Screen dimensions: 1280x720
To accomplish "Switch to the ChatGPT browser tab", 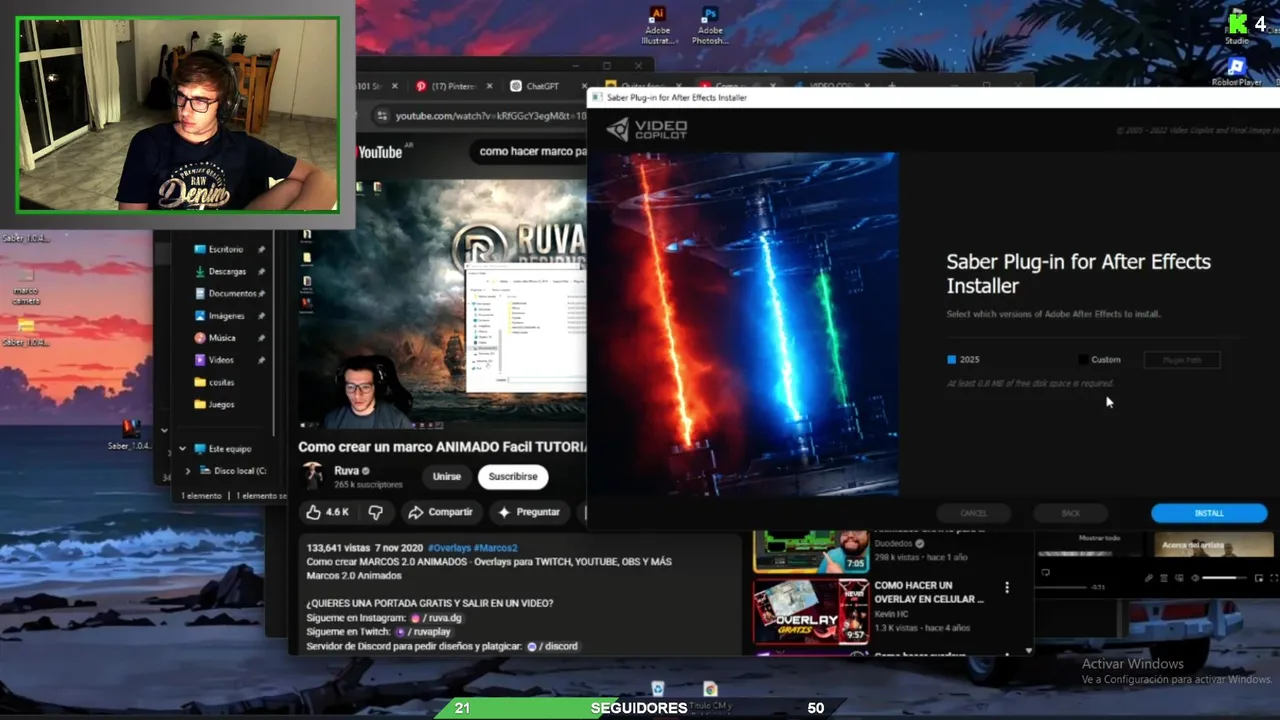I will pos(543,87).
